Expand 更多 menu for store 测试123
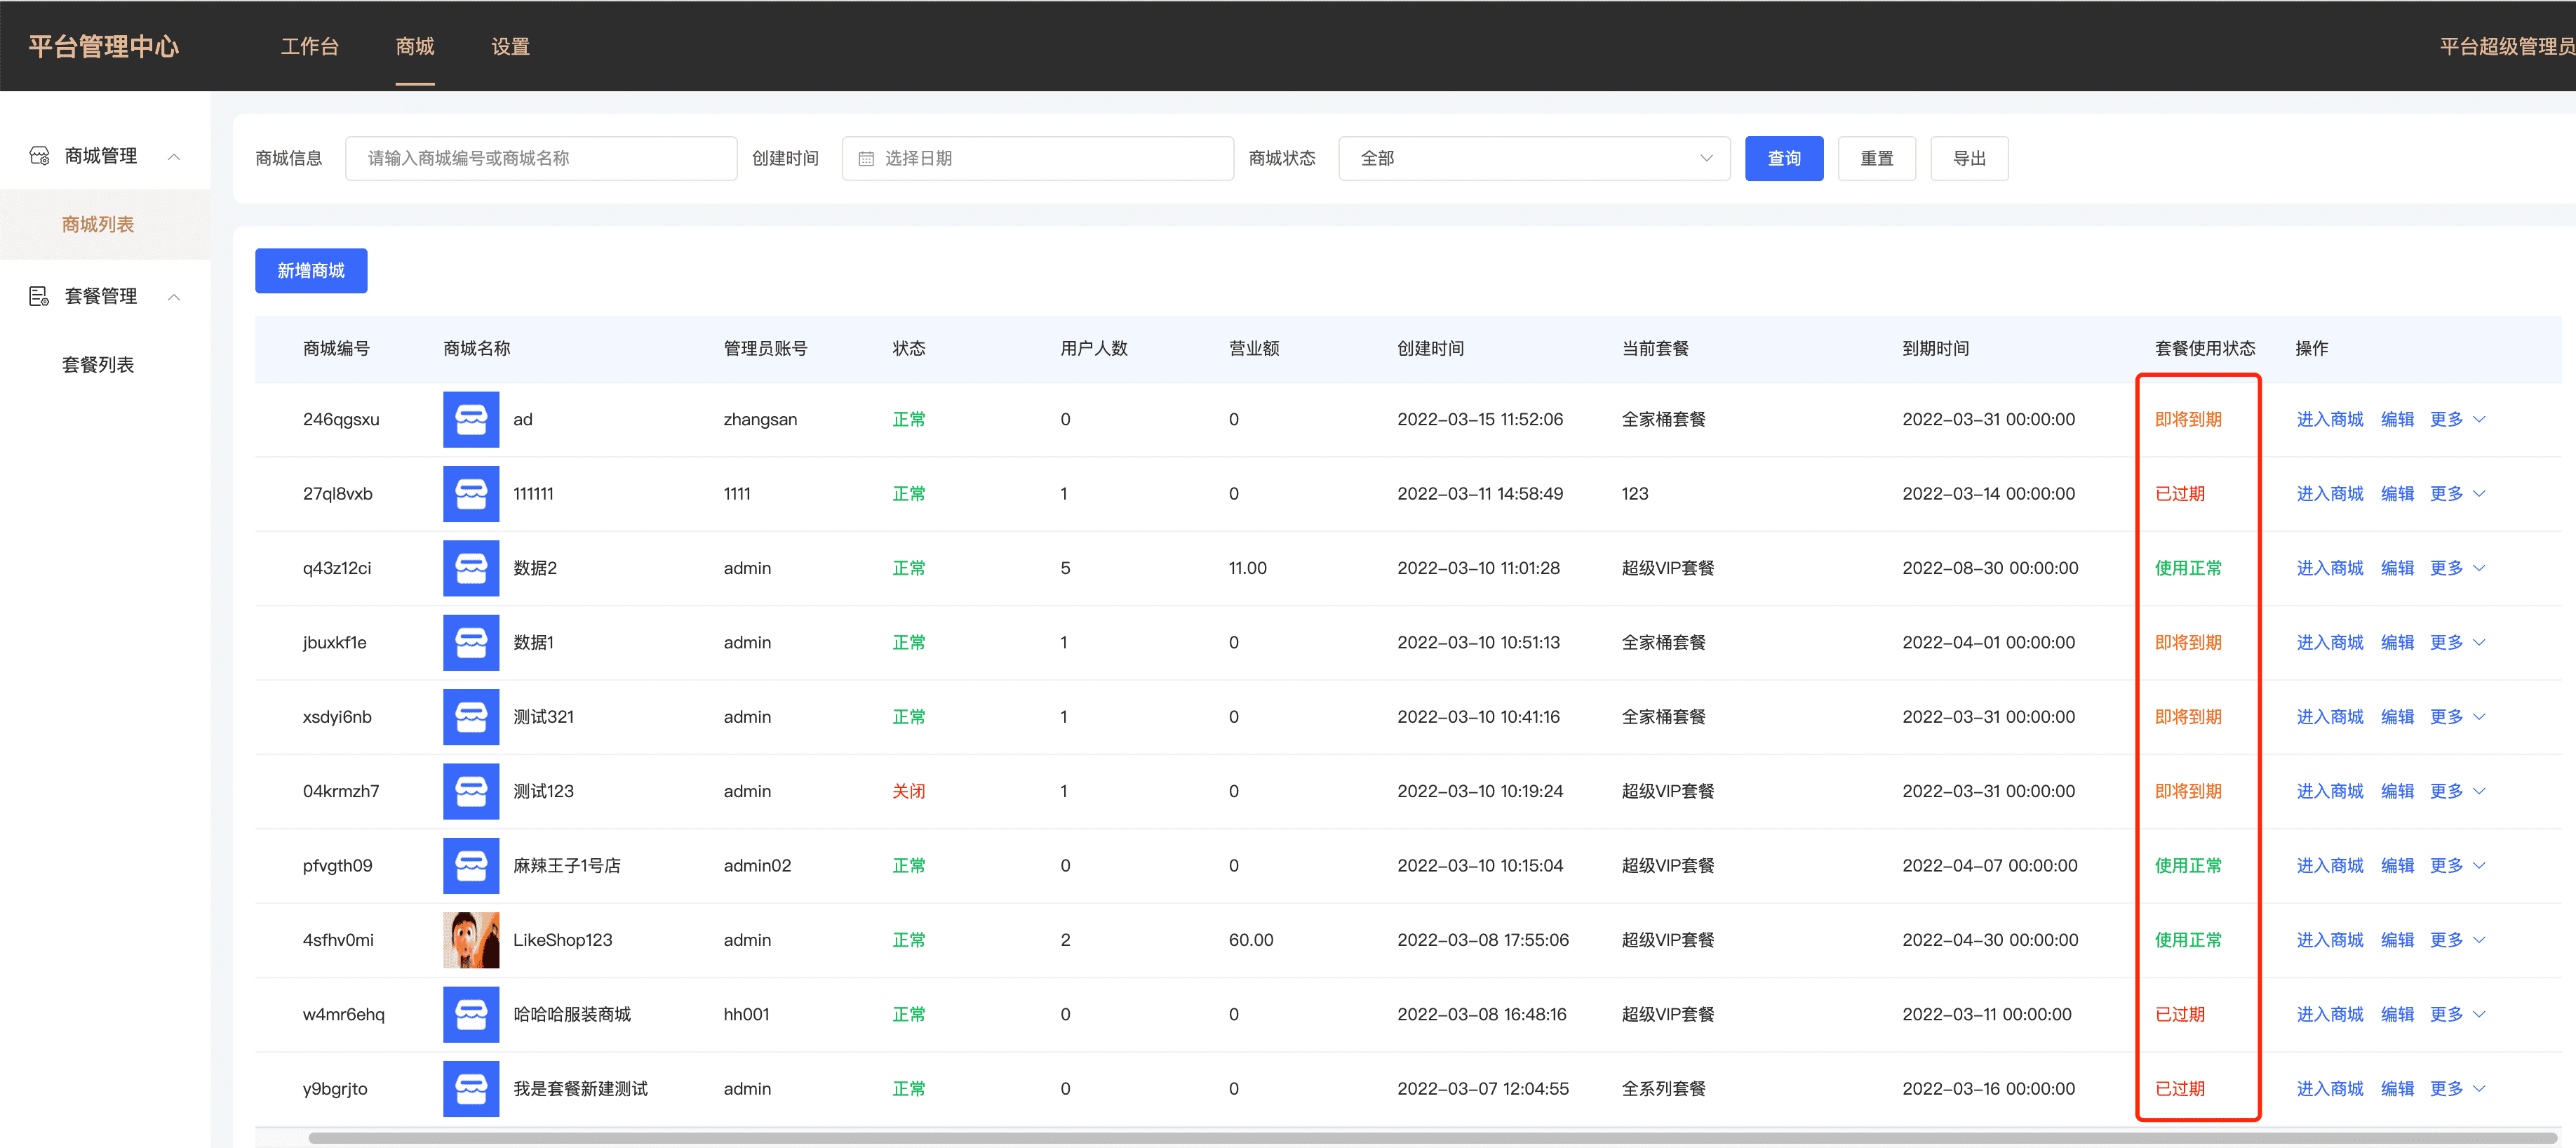Viewport: 2576px width, 1148px height. click(x=2457, y=791)
